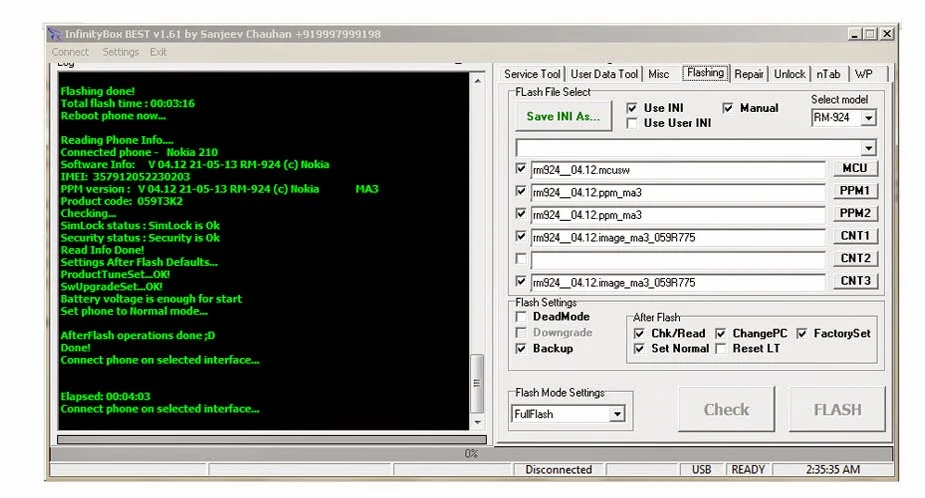Image resolution: width=925 pixels, height=498 pixels.
Task: Open the Settings menu
Action: [120, 52]
